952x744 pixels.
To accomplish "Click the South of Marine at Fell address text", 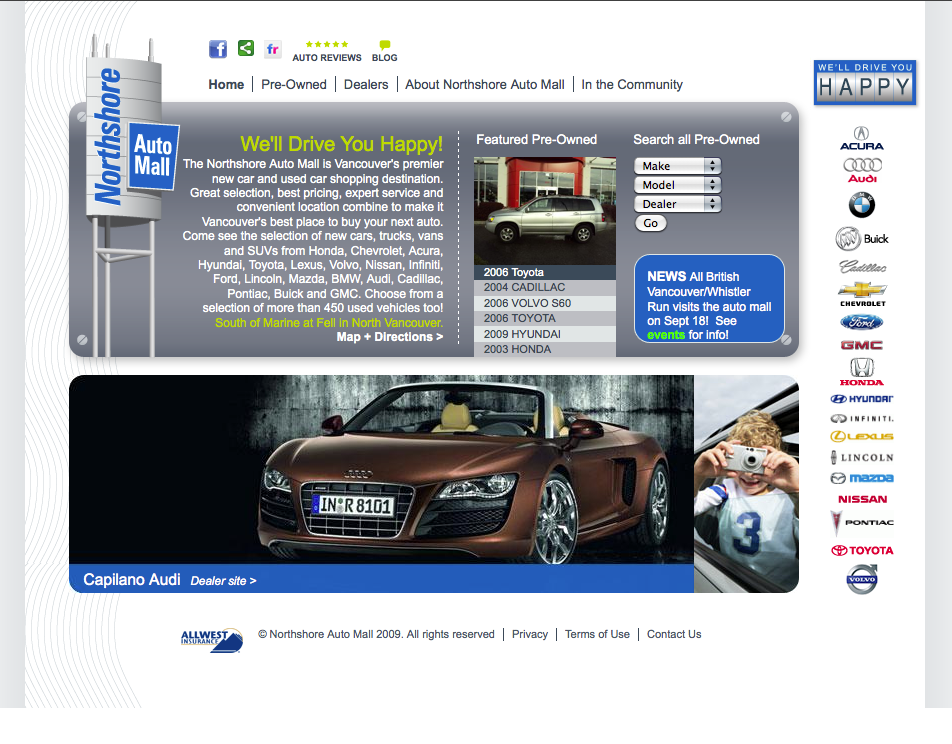I will click(x=328, y=323).
